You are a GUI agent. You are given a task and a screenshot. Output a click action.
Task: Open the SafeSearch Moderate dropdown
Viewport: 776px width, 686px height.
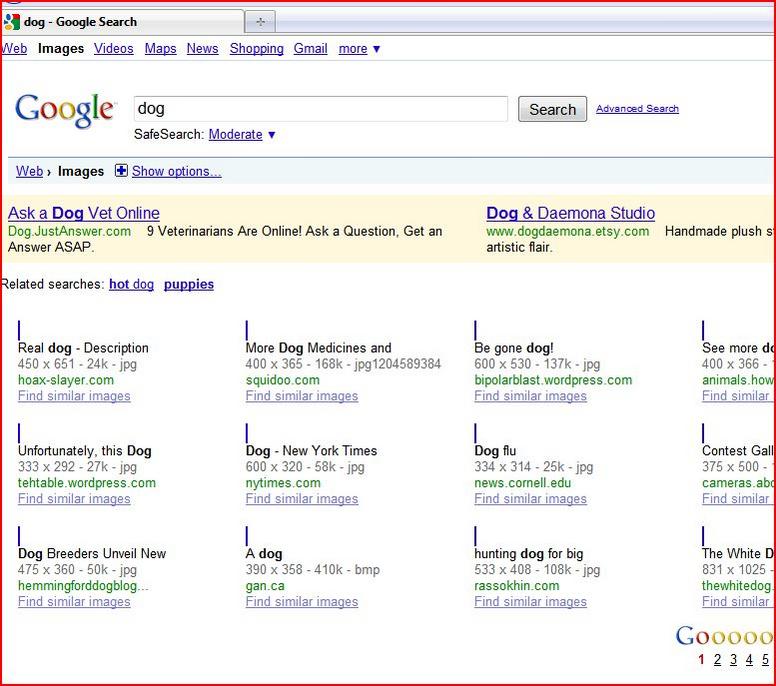(x=242, y=134)
